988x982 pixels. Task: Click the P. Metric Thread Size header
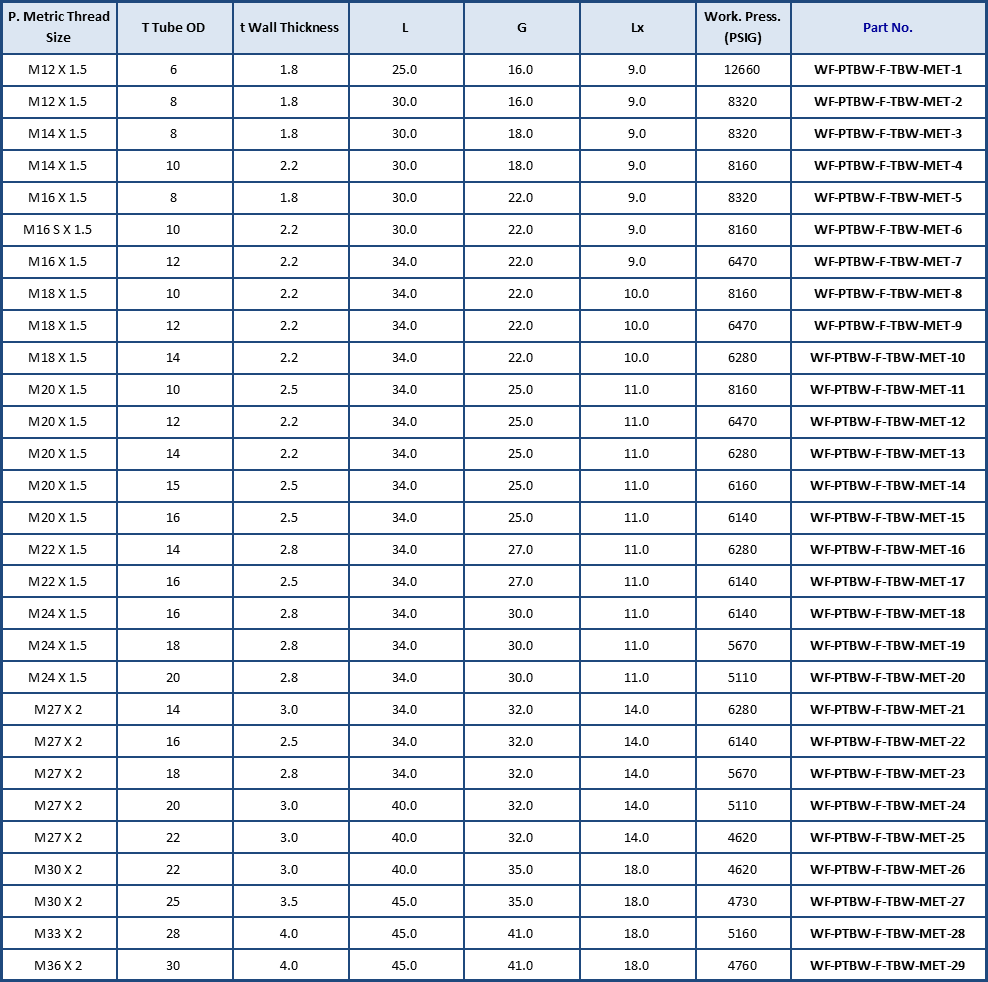click(x=59, y=28)
